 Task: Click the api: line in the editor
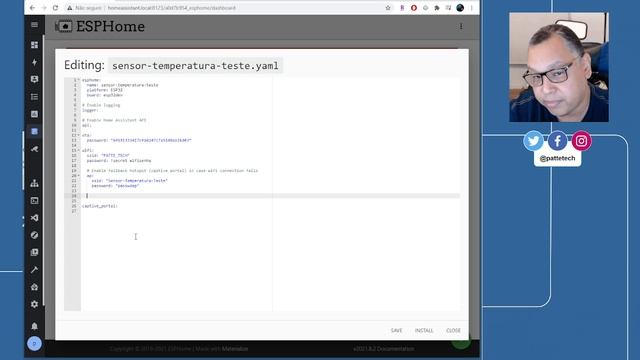(86, 125)
